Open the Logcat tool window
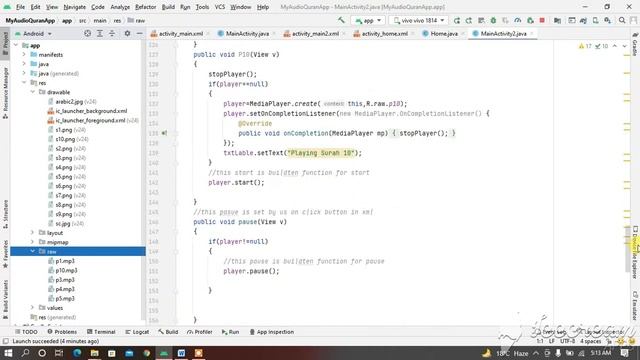The width and height of the screenshot is (640, 360). (137, 332)
